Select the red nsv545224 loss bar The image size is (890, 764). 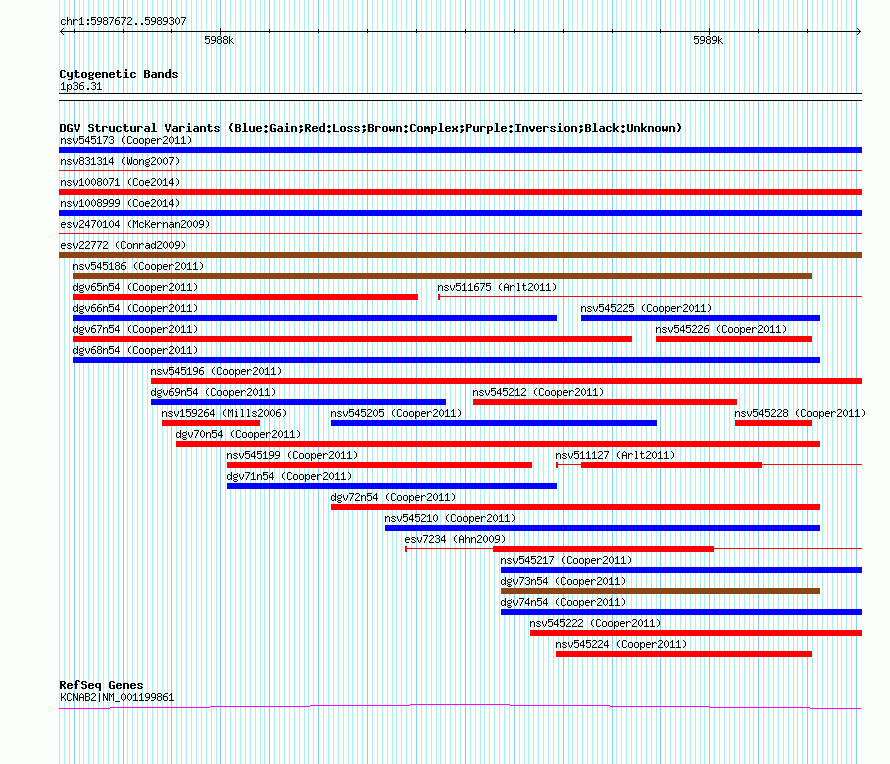pos(684,654)
